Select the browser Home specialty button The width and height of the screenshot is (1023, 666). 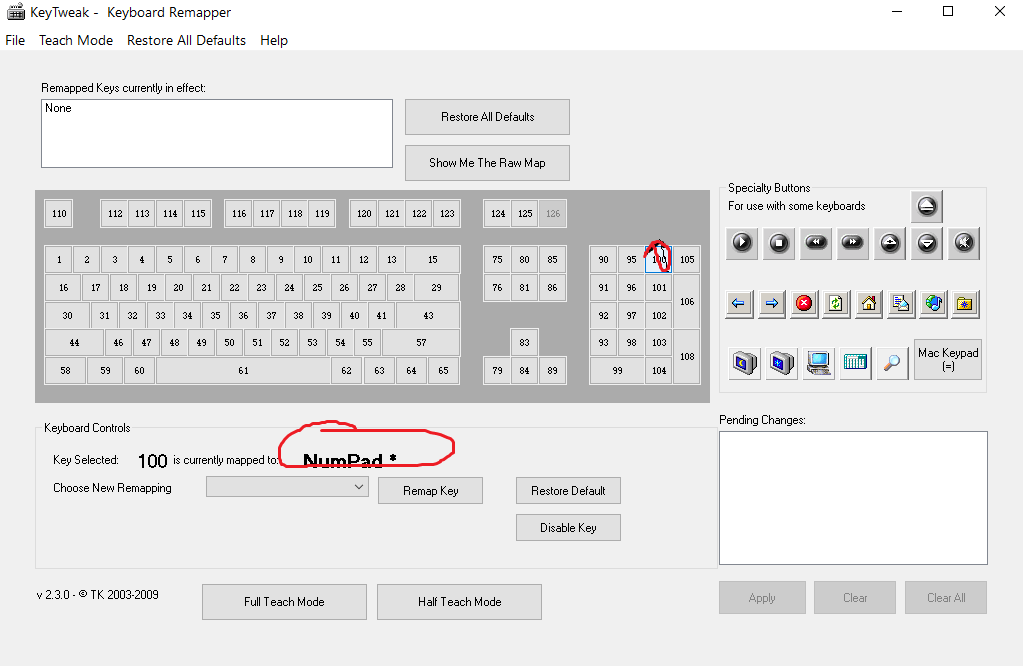point(869,303)
